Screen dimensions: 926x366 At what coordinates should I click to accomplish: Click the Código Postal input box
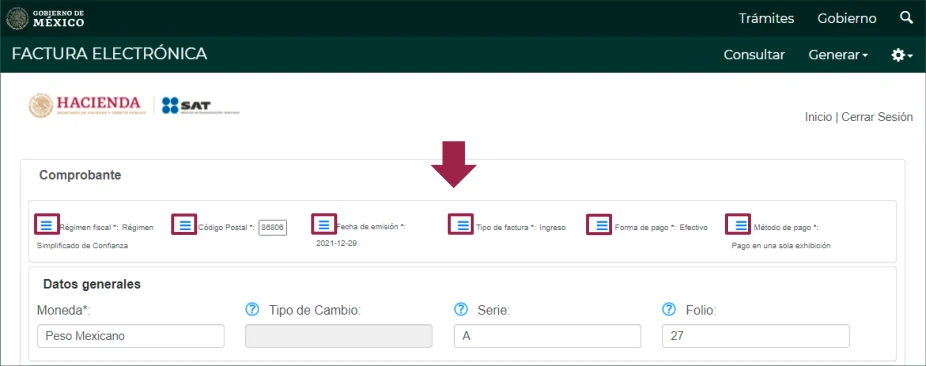(x=273, y=227)
